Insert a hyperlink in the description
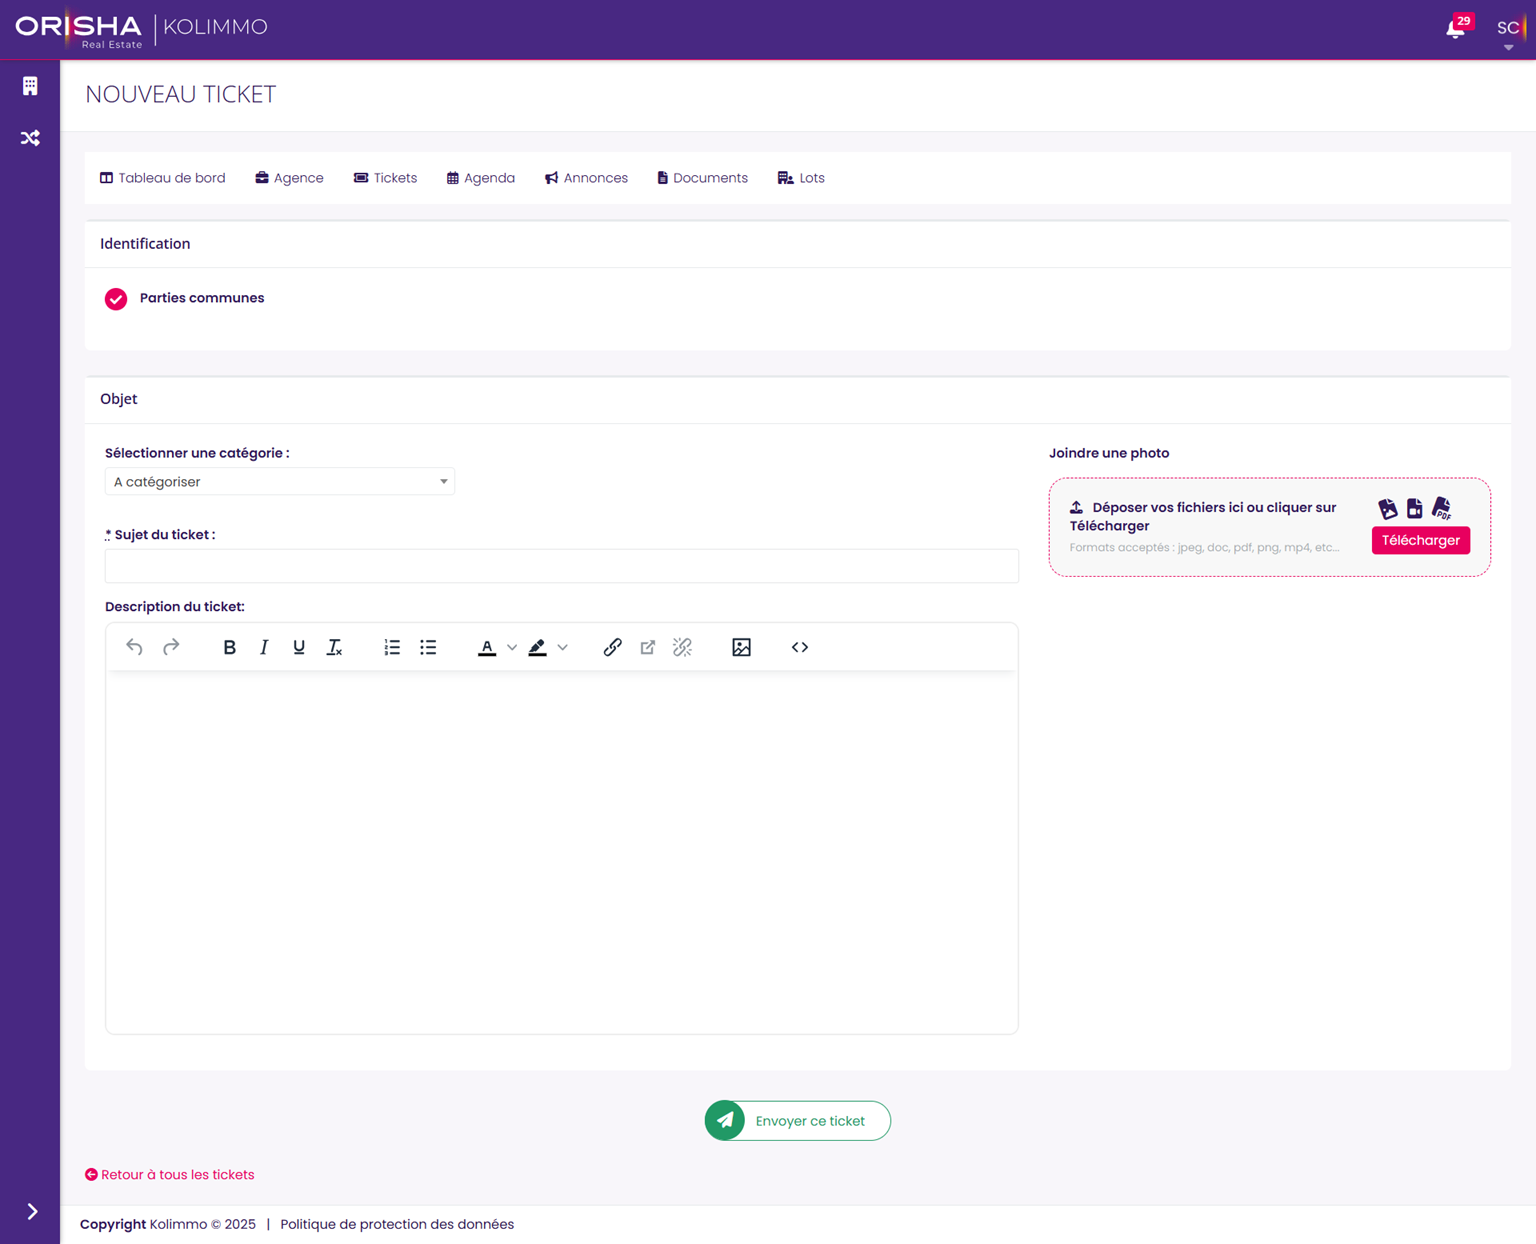The height and width of the screenshot is (1244, 1536). [613, 647]
